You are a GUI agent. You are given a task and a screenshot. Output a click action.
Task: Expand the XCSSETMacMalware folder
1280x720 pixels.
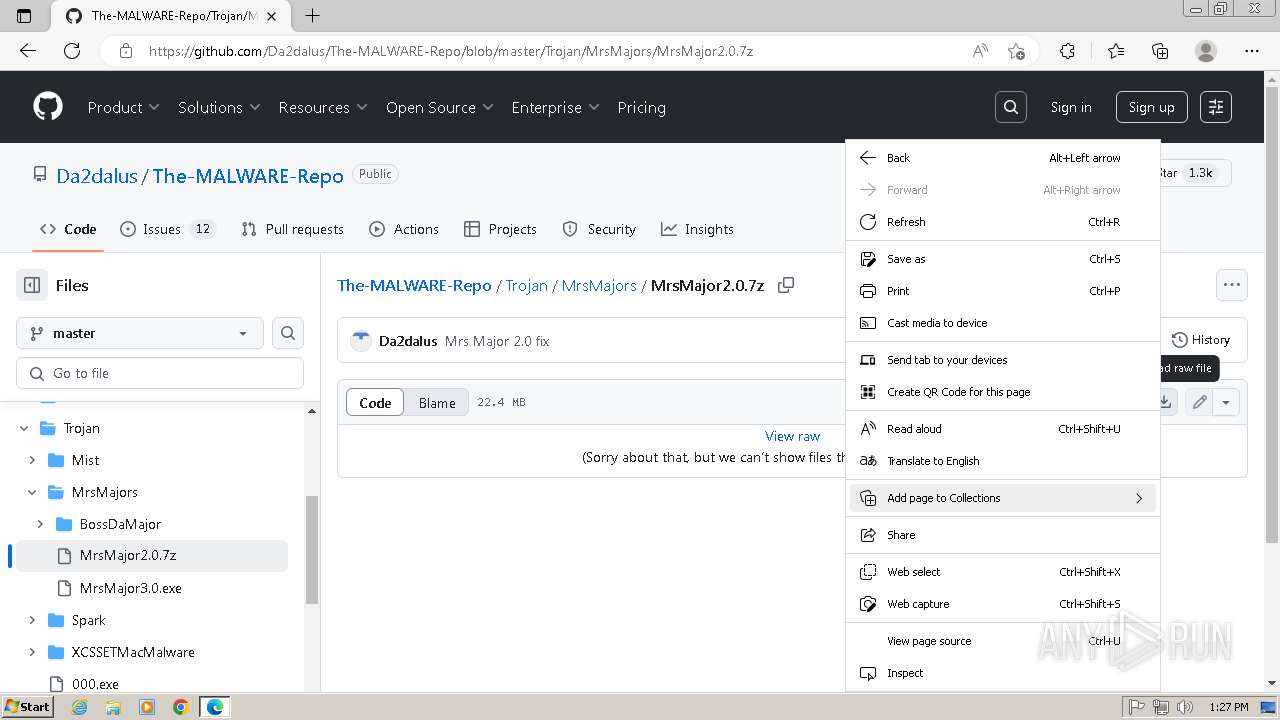pyautogui.click(x=32, y=652)
